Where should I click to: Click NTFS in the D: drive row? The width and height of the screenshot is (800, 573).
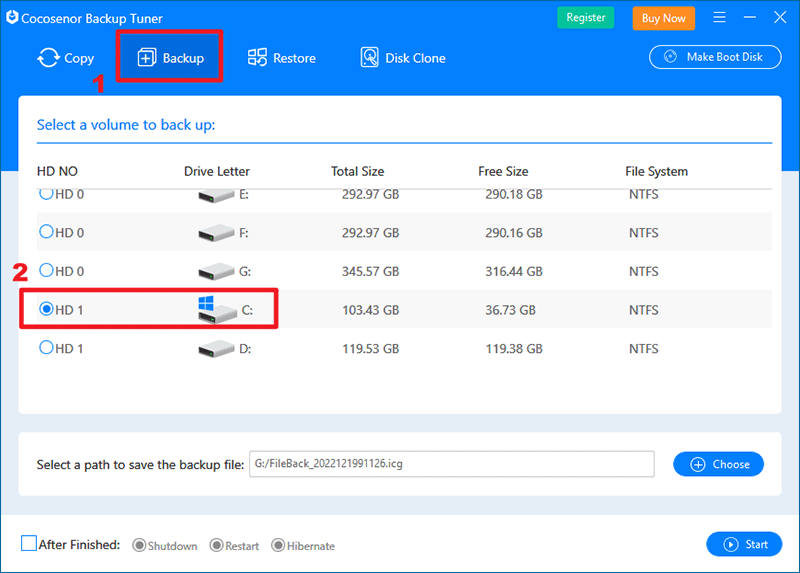643,349
